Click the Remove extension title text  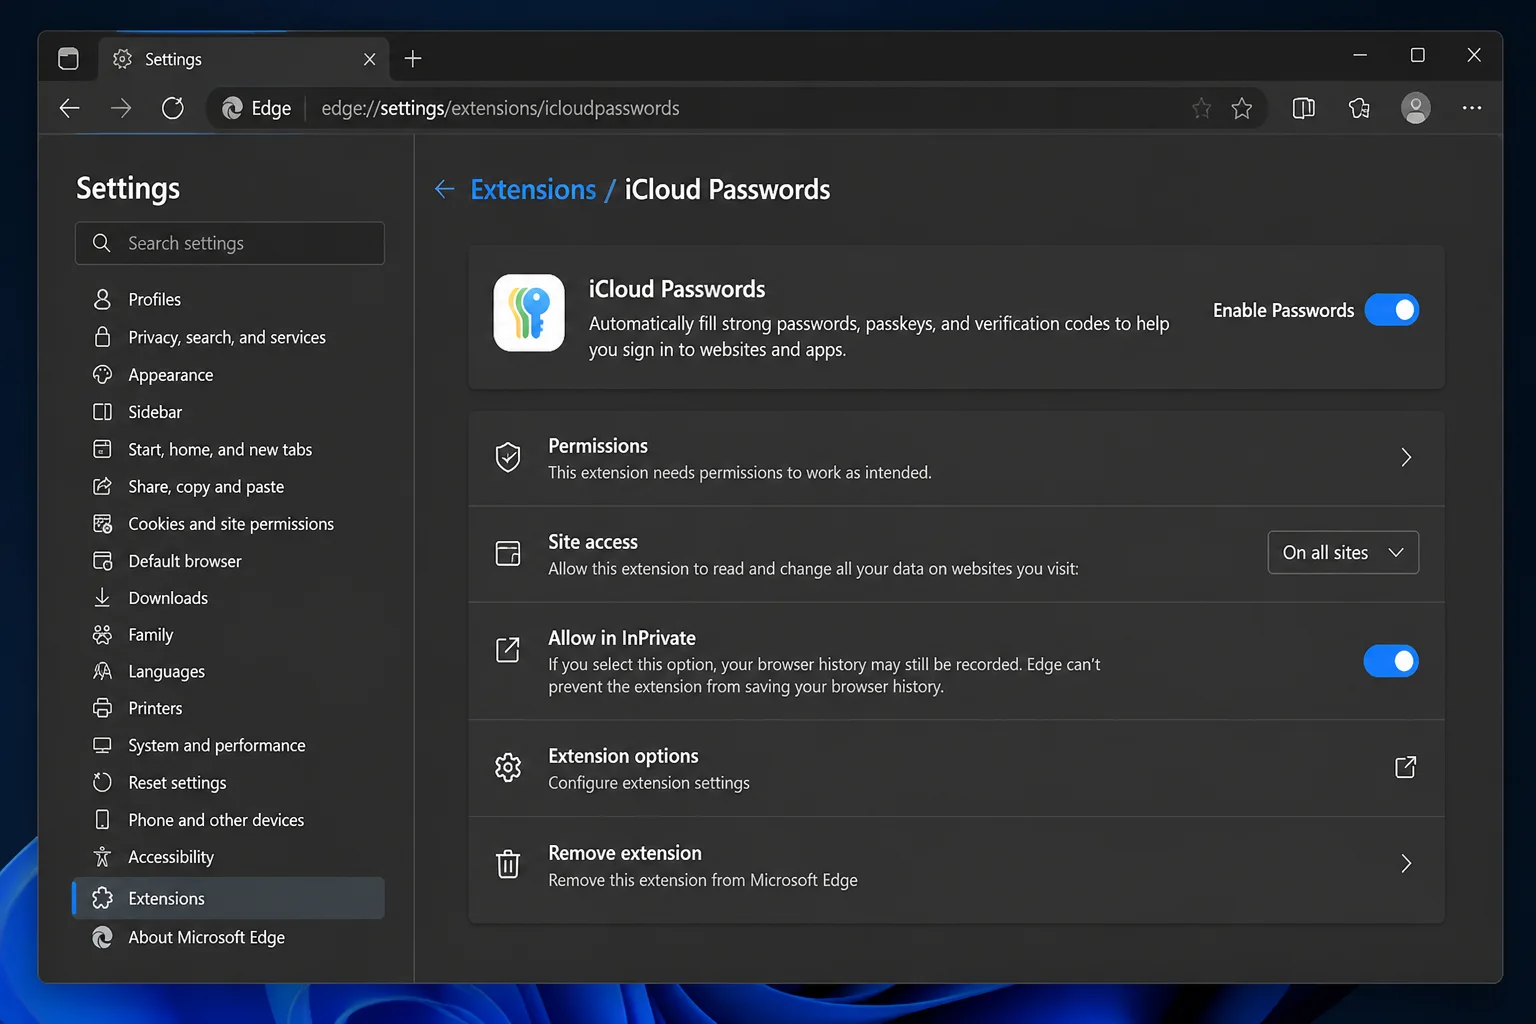pos(625,853)
